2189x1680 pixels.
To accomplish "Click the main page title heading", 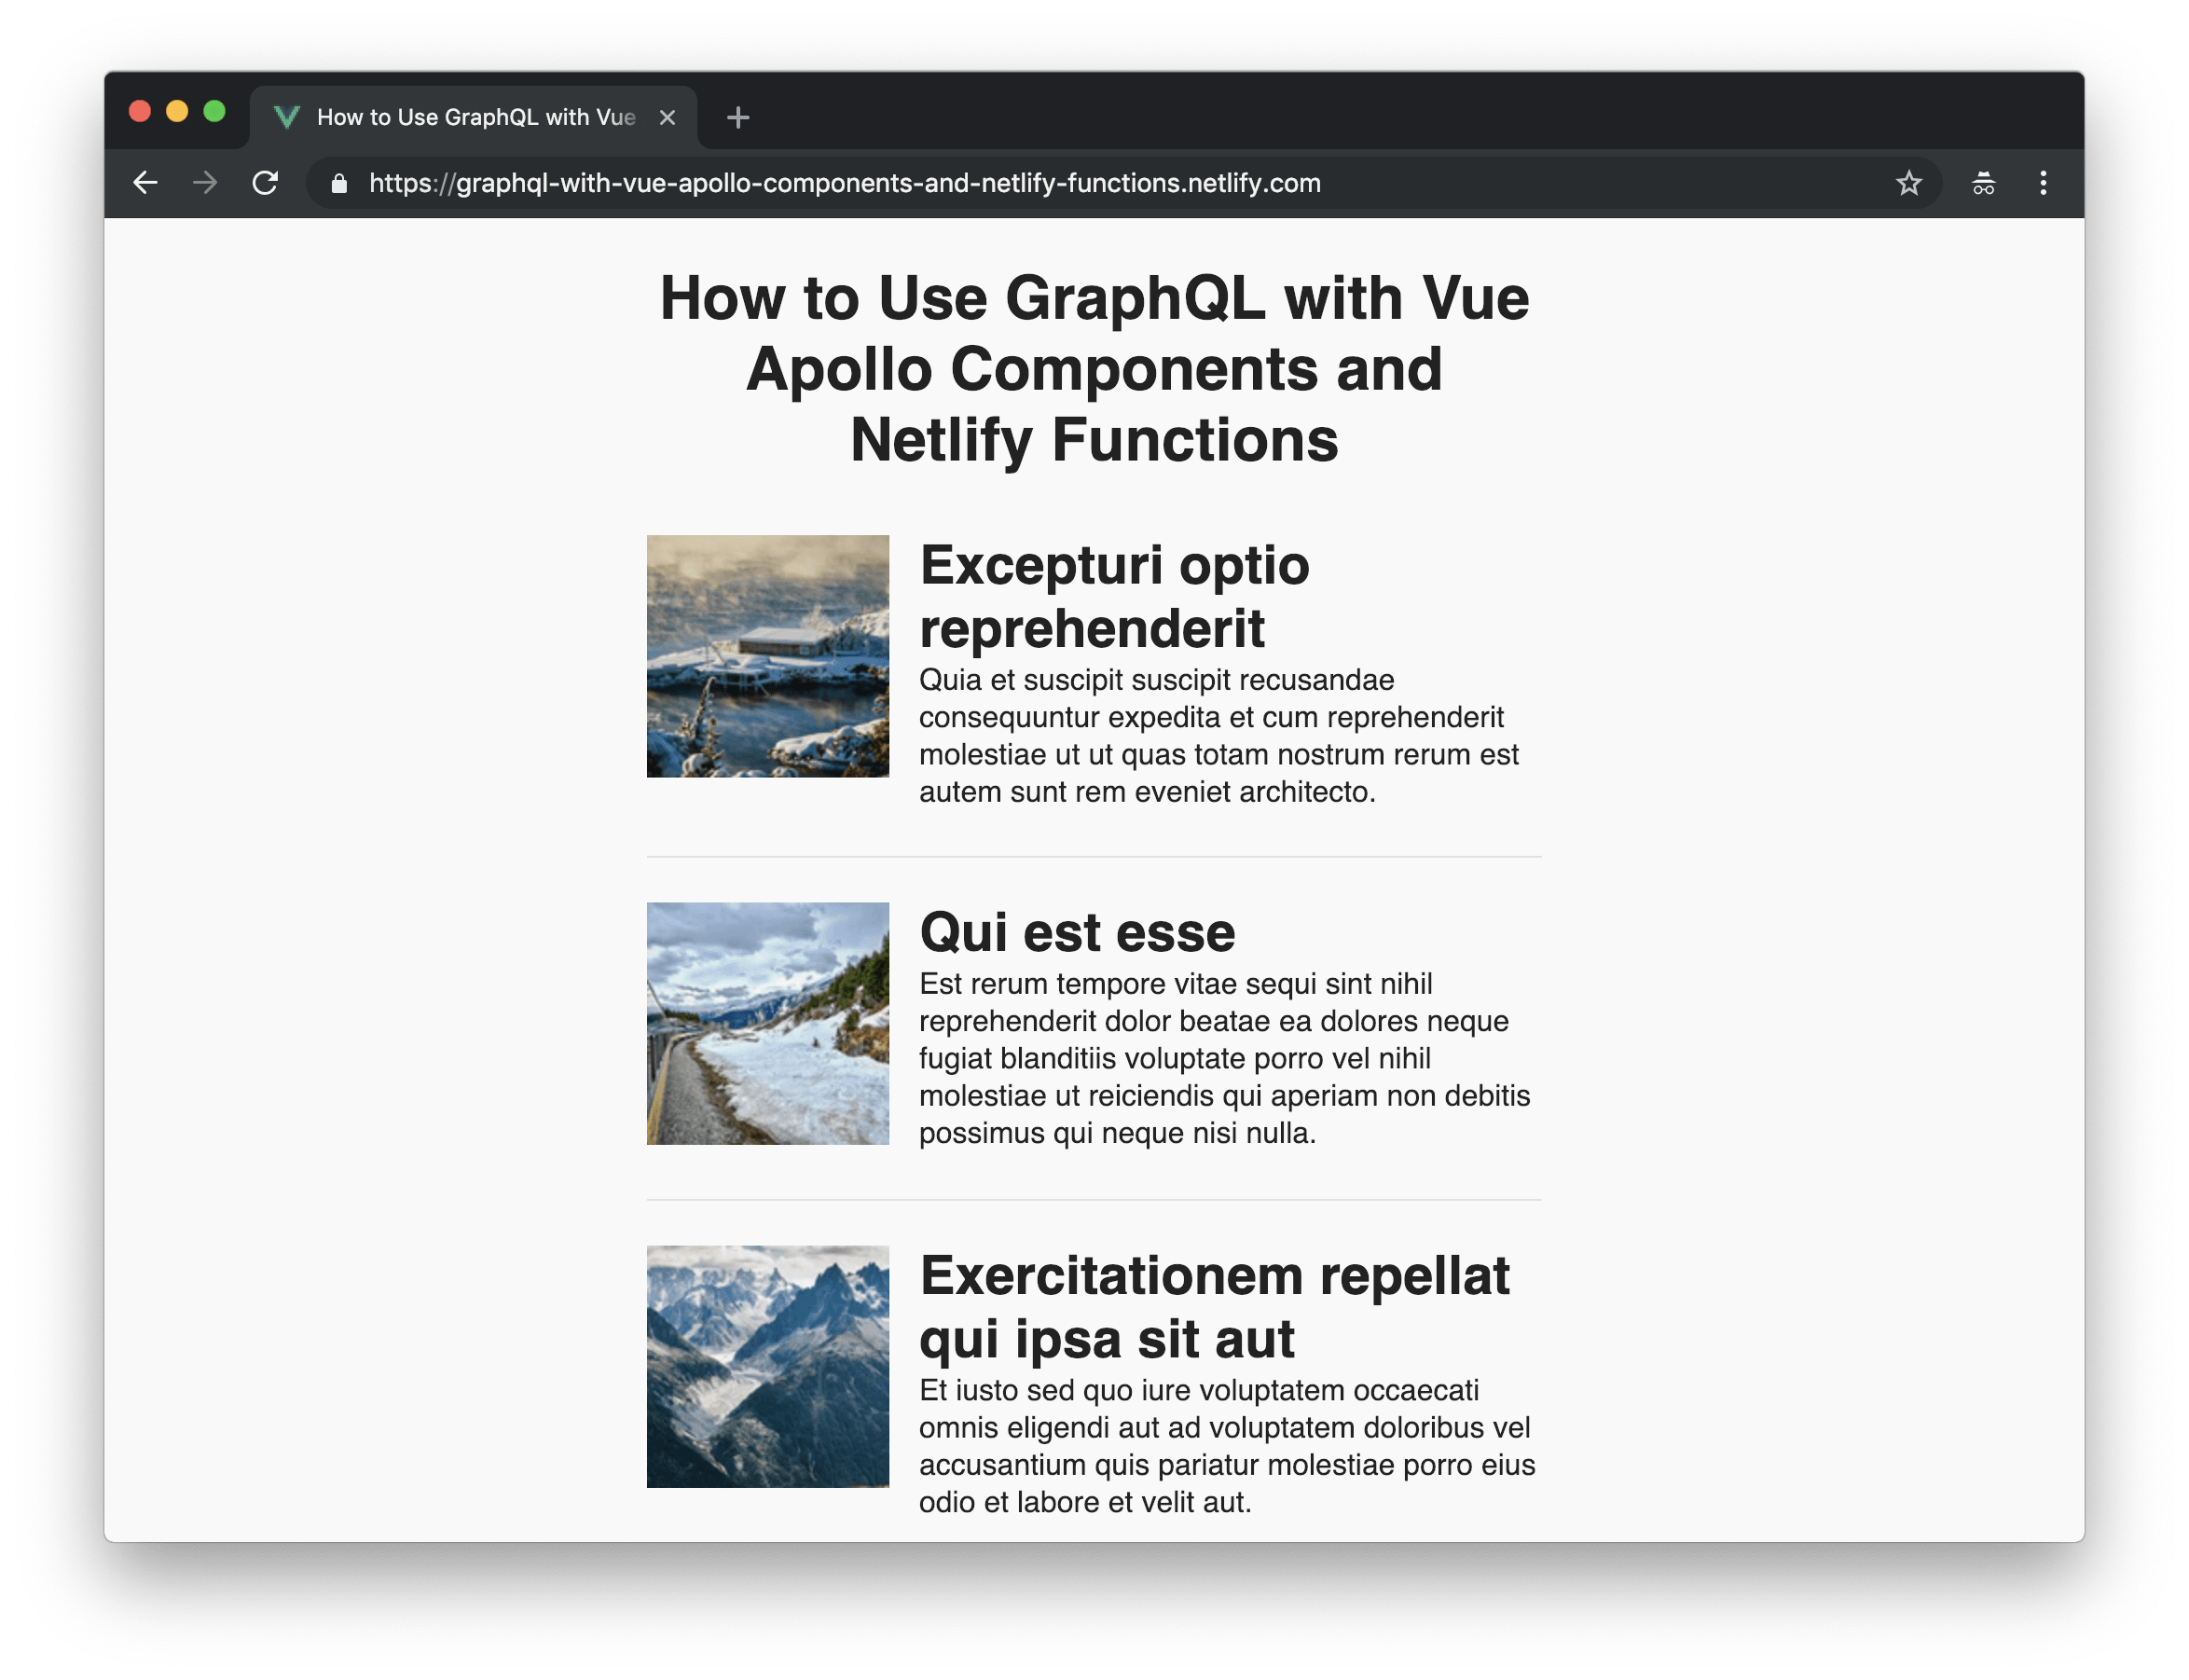I will (1094, 369).
